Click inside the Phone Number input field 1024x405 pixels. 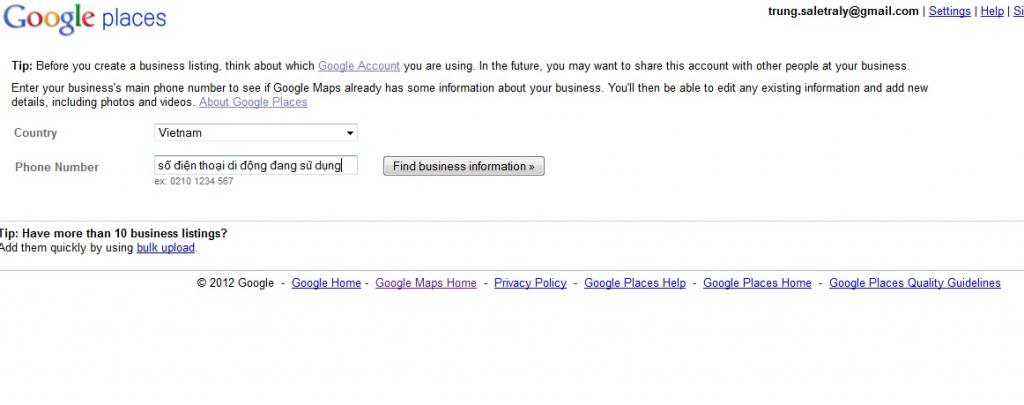(x=255, y=165)
